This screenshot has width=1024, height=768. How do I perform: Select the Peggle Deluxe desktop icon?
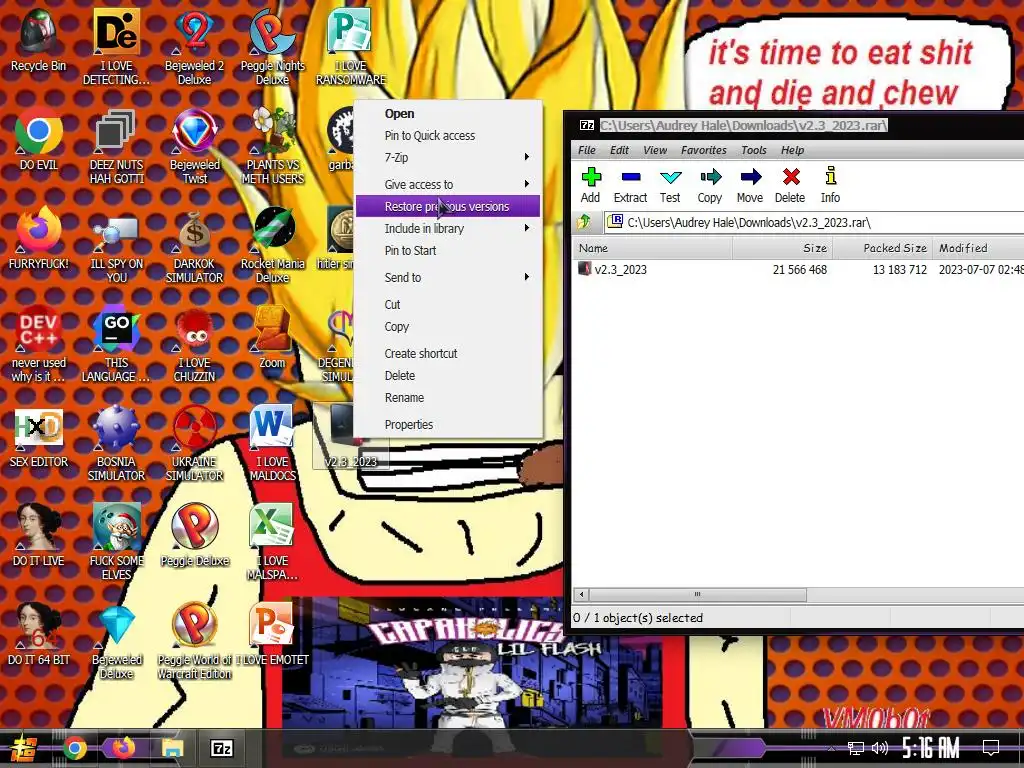[195, 534]
